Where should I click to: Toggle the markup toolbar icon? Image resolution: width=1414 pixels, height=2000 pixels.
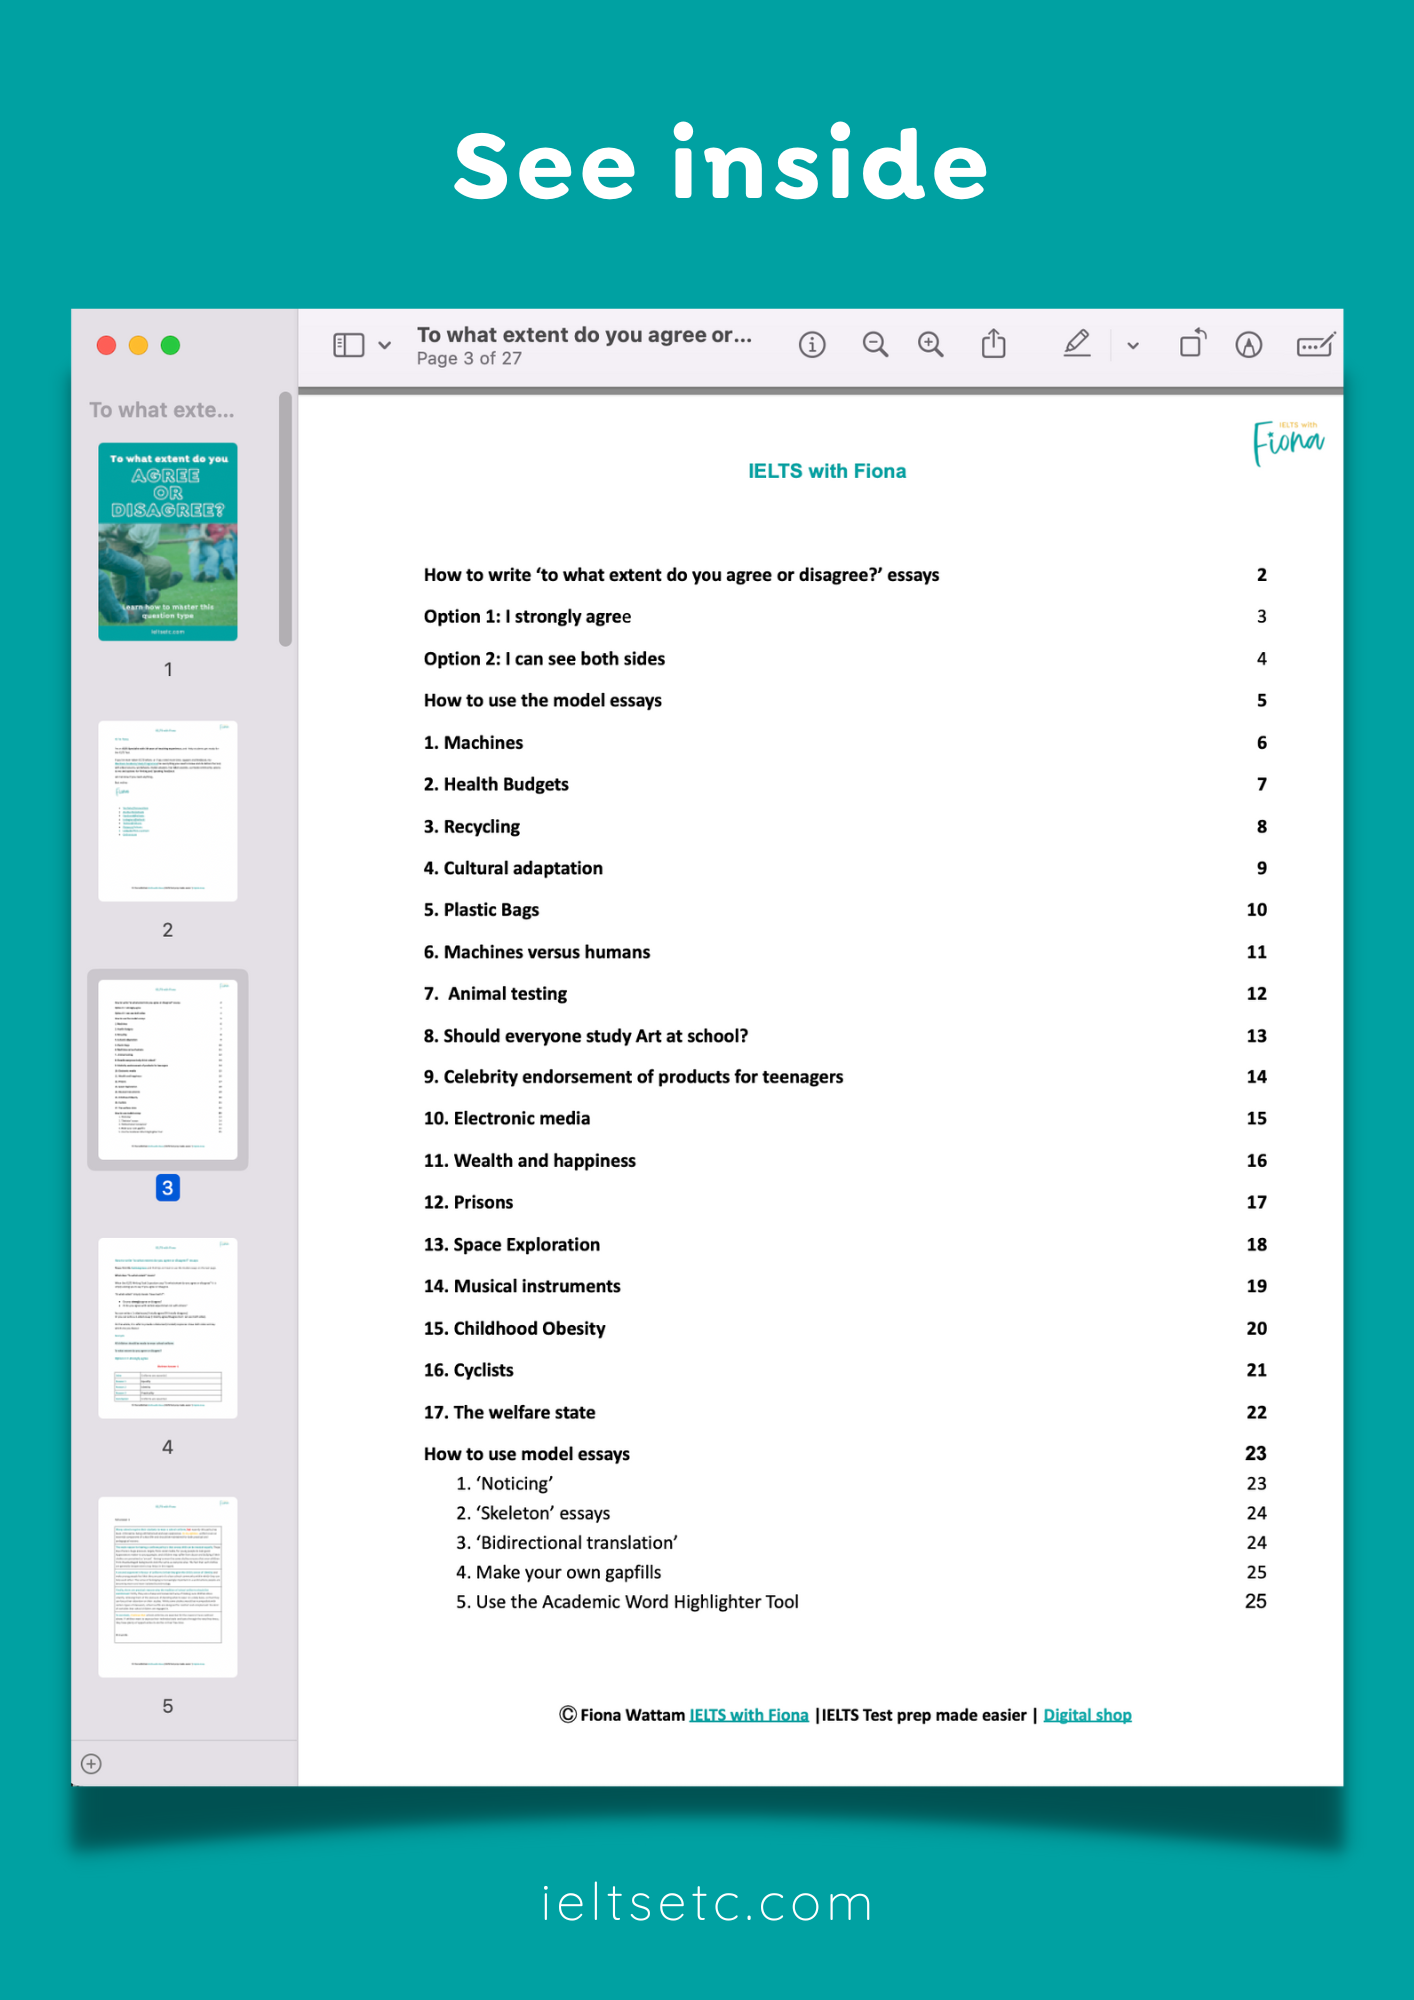coord(1248,345)
